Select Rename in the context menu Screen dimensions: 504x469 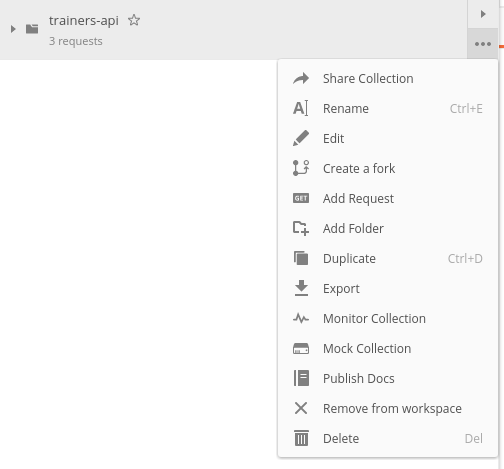388,109
